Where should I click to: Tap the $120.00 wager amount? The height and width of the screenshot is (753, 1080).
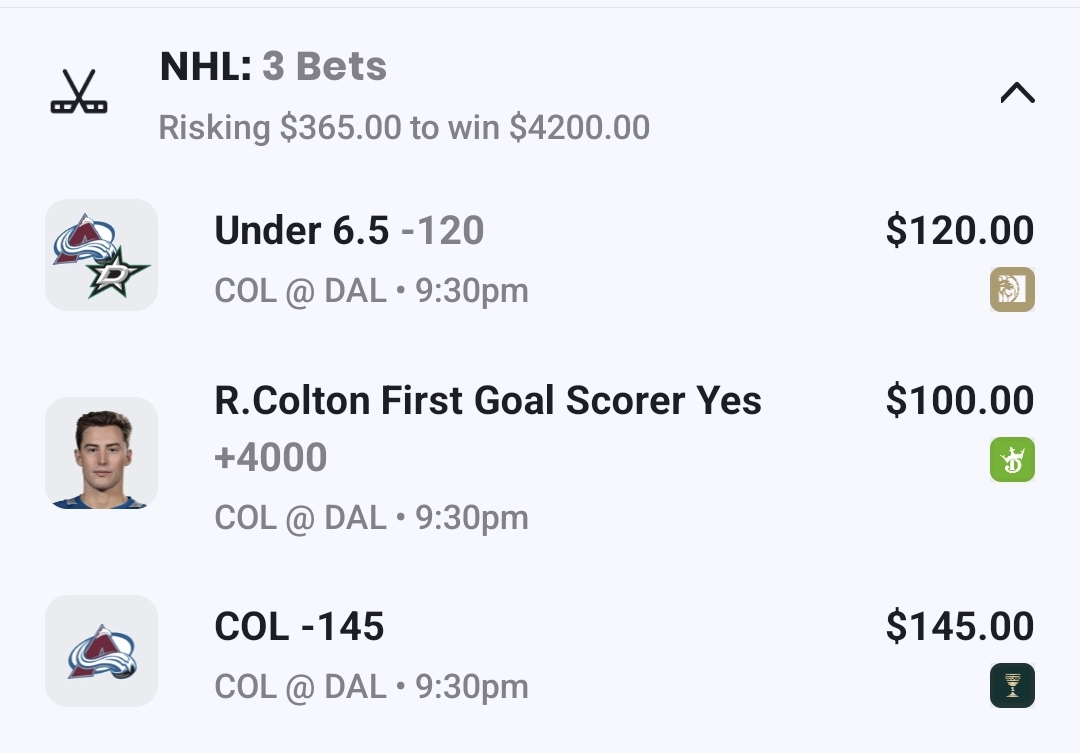[x=959, y=231]
